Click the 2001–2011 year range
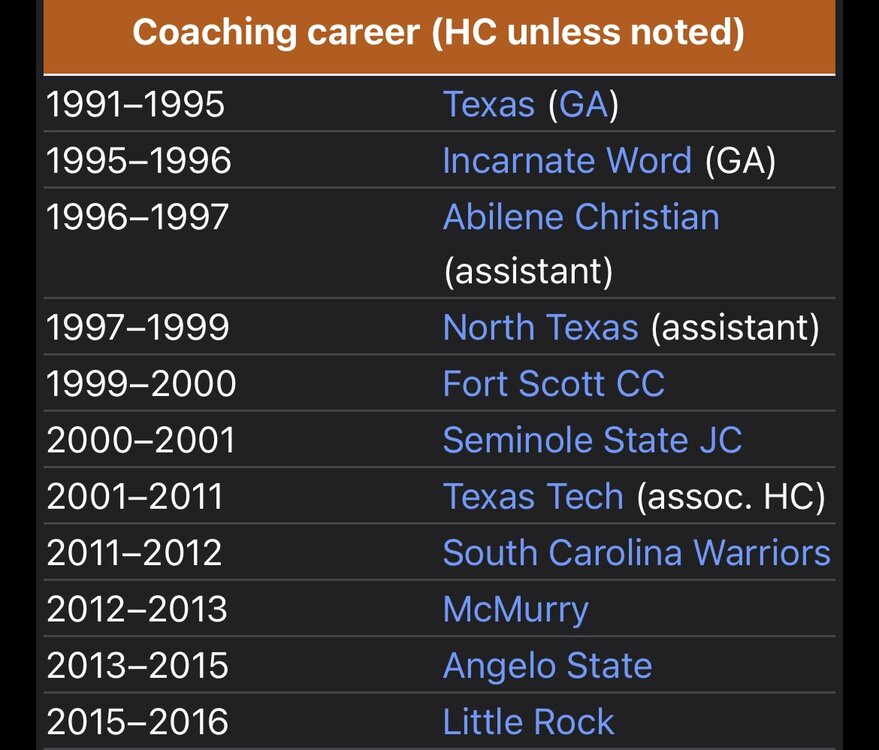 (x=136, y=496)
